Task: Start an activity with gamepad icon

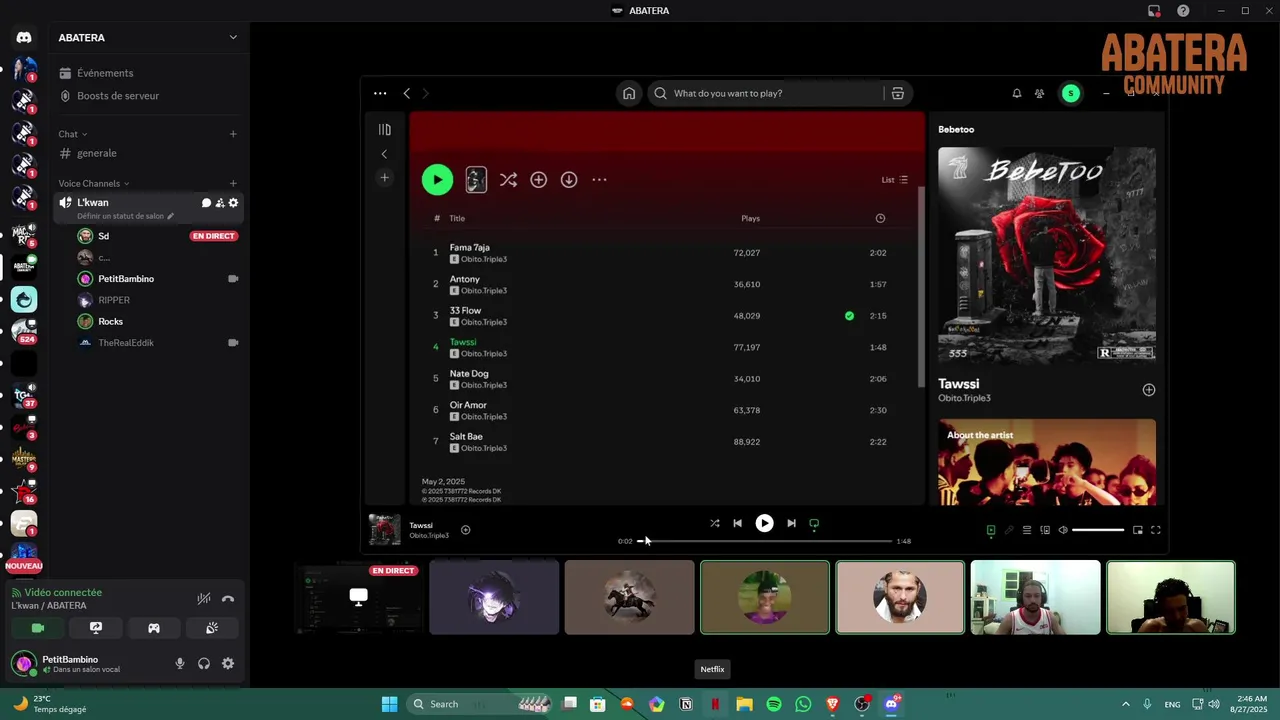Action: click(154, 628)
